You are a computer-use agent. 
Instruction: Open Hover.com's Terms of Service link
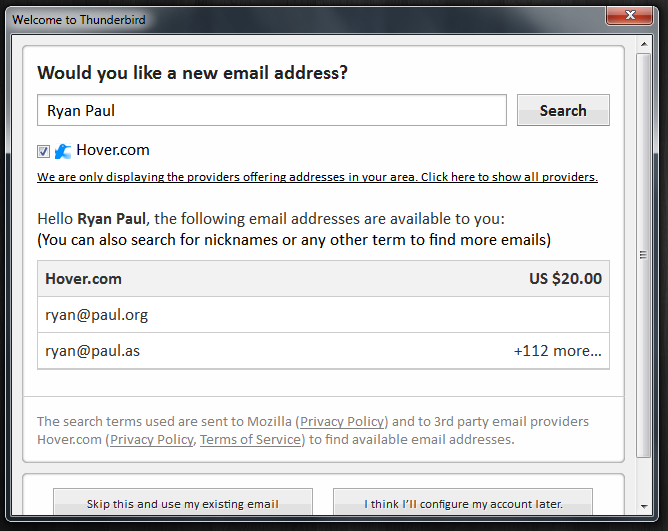click(x=250, y=439)
